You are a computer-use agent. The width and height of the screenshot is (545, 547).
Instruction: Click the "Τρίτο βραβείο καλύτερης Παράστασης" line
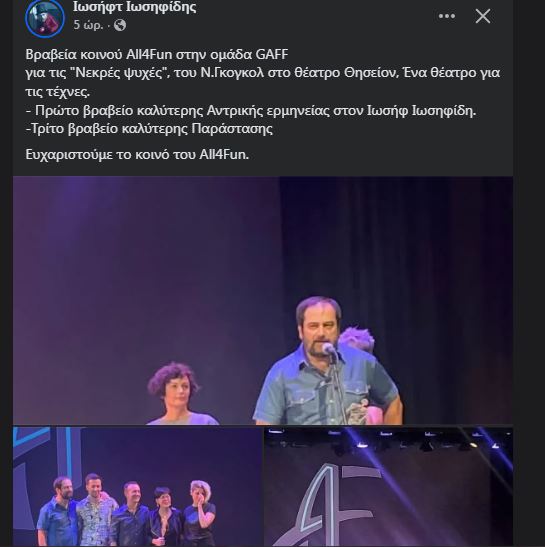tap(149, 129)
